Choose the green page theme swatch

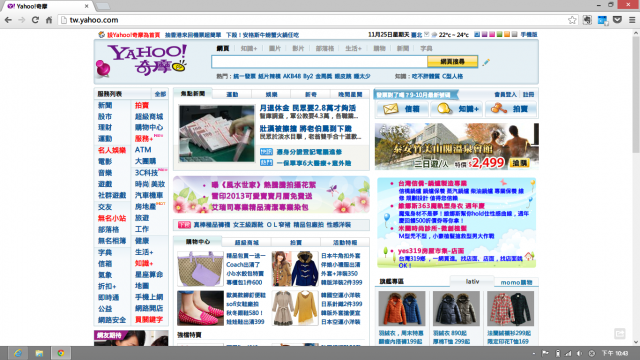pyautogui.click(x=499, y=35)
